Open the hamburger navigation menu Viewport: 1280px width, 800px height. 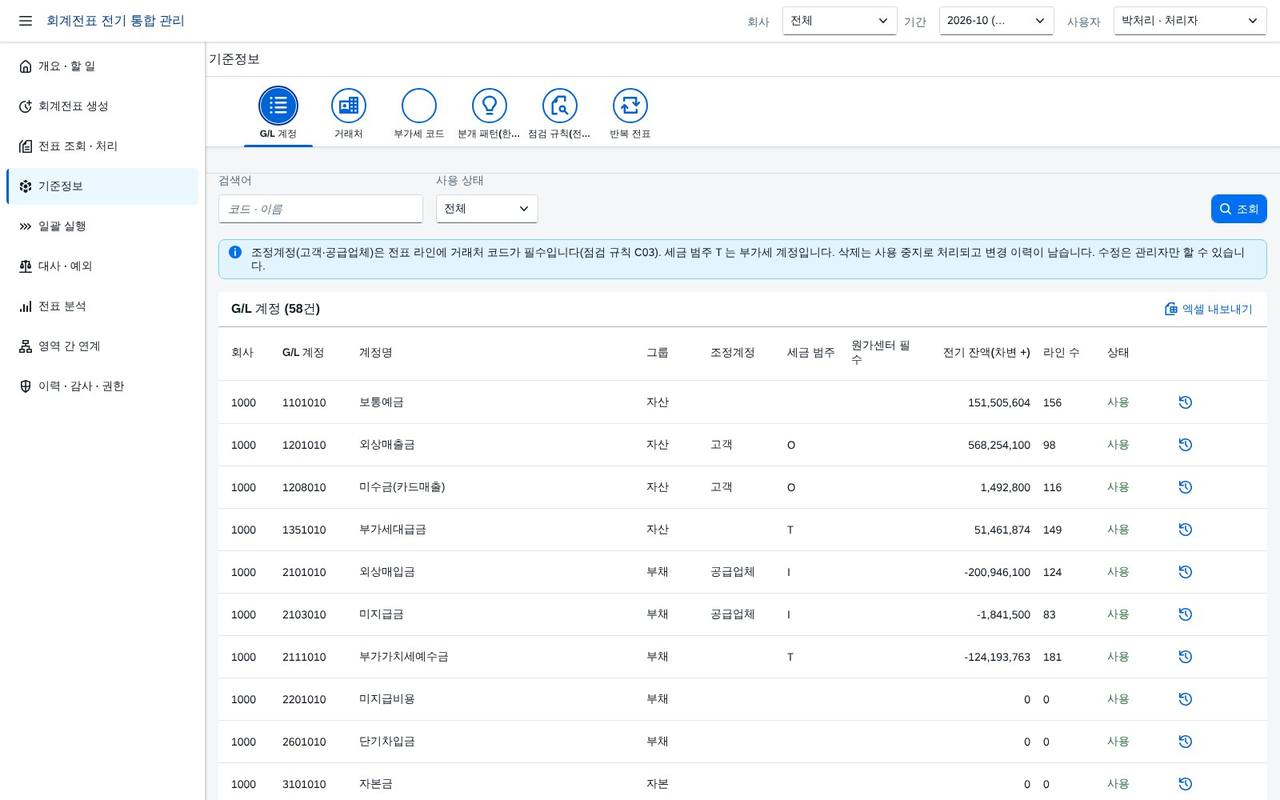(x=25, y=21)
